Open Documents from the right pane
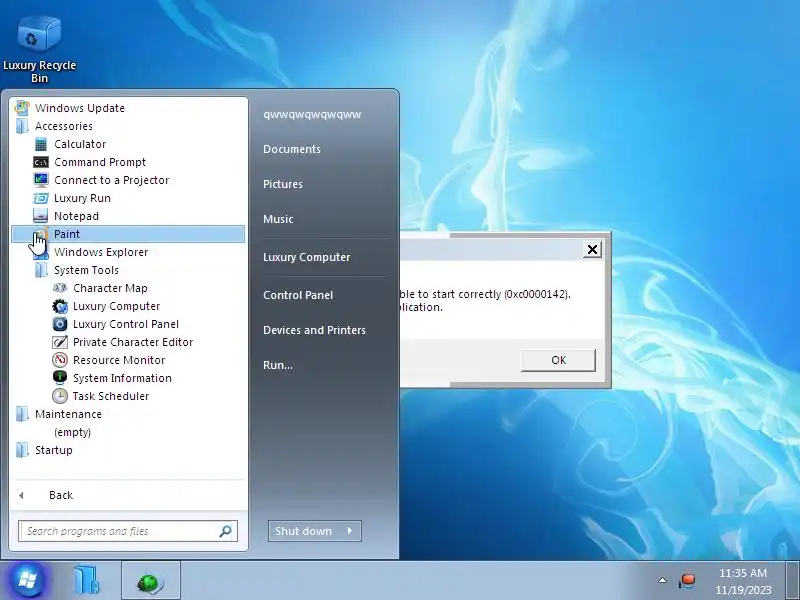Screen dimensions: 800x600 pyautogui.click(x=292, y=149)
